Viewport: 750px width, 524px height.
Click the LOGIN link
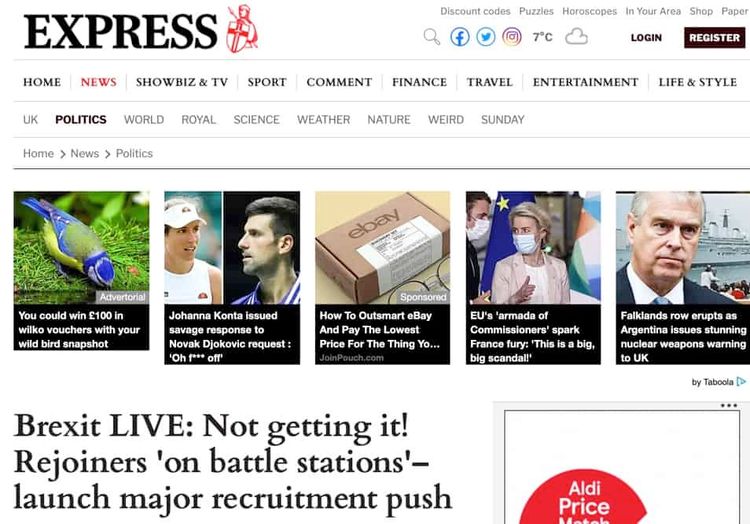646,37
